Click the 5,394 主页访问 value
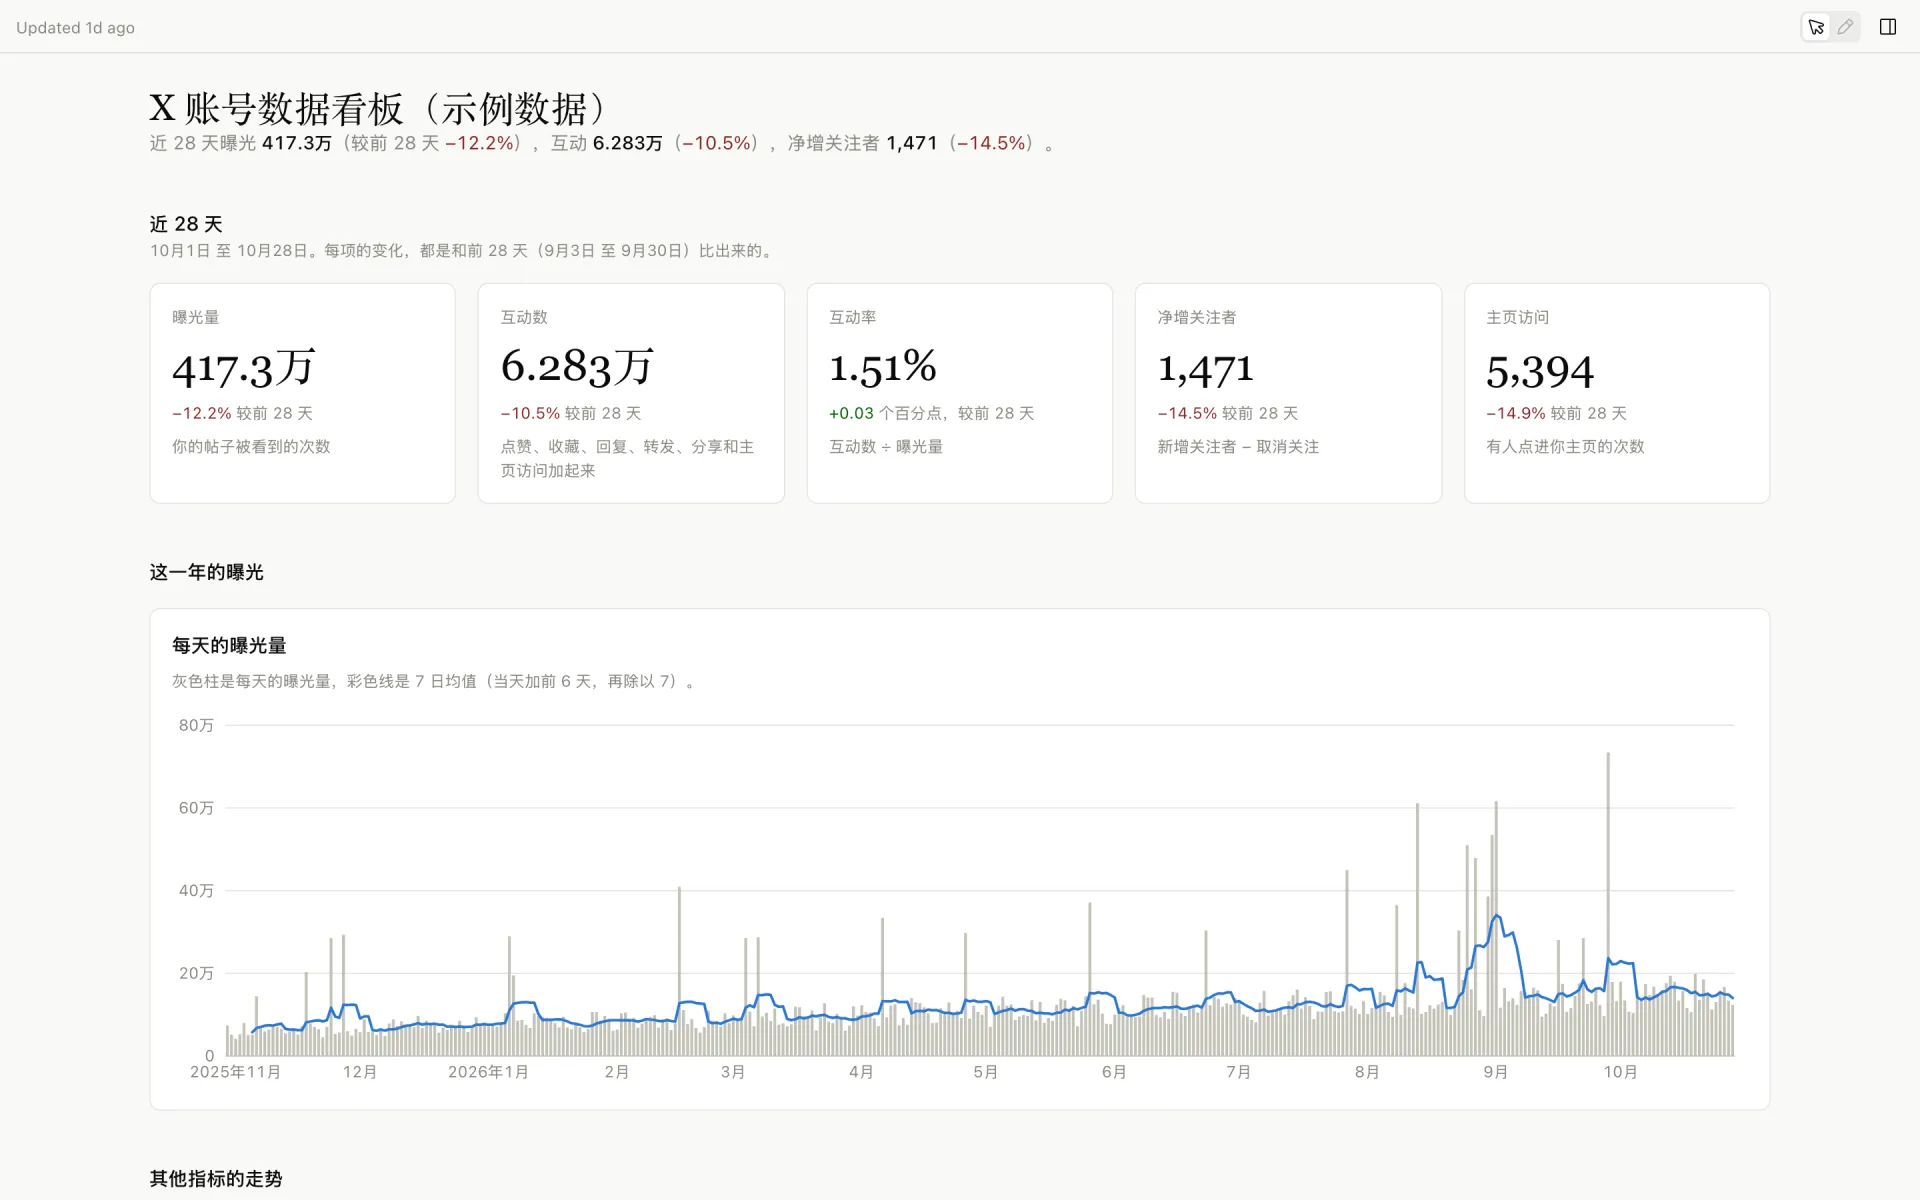 click(1540, 371)
